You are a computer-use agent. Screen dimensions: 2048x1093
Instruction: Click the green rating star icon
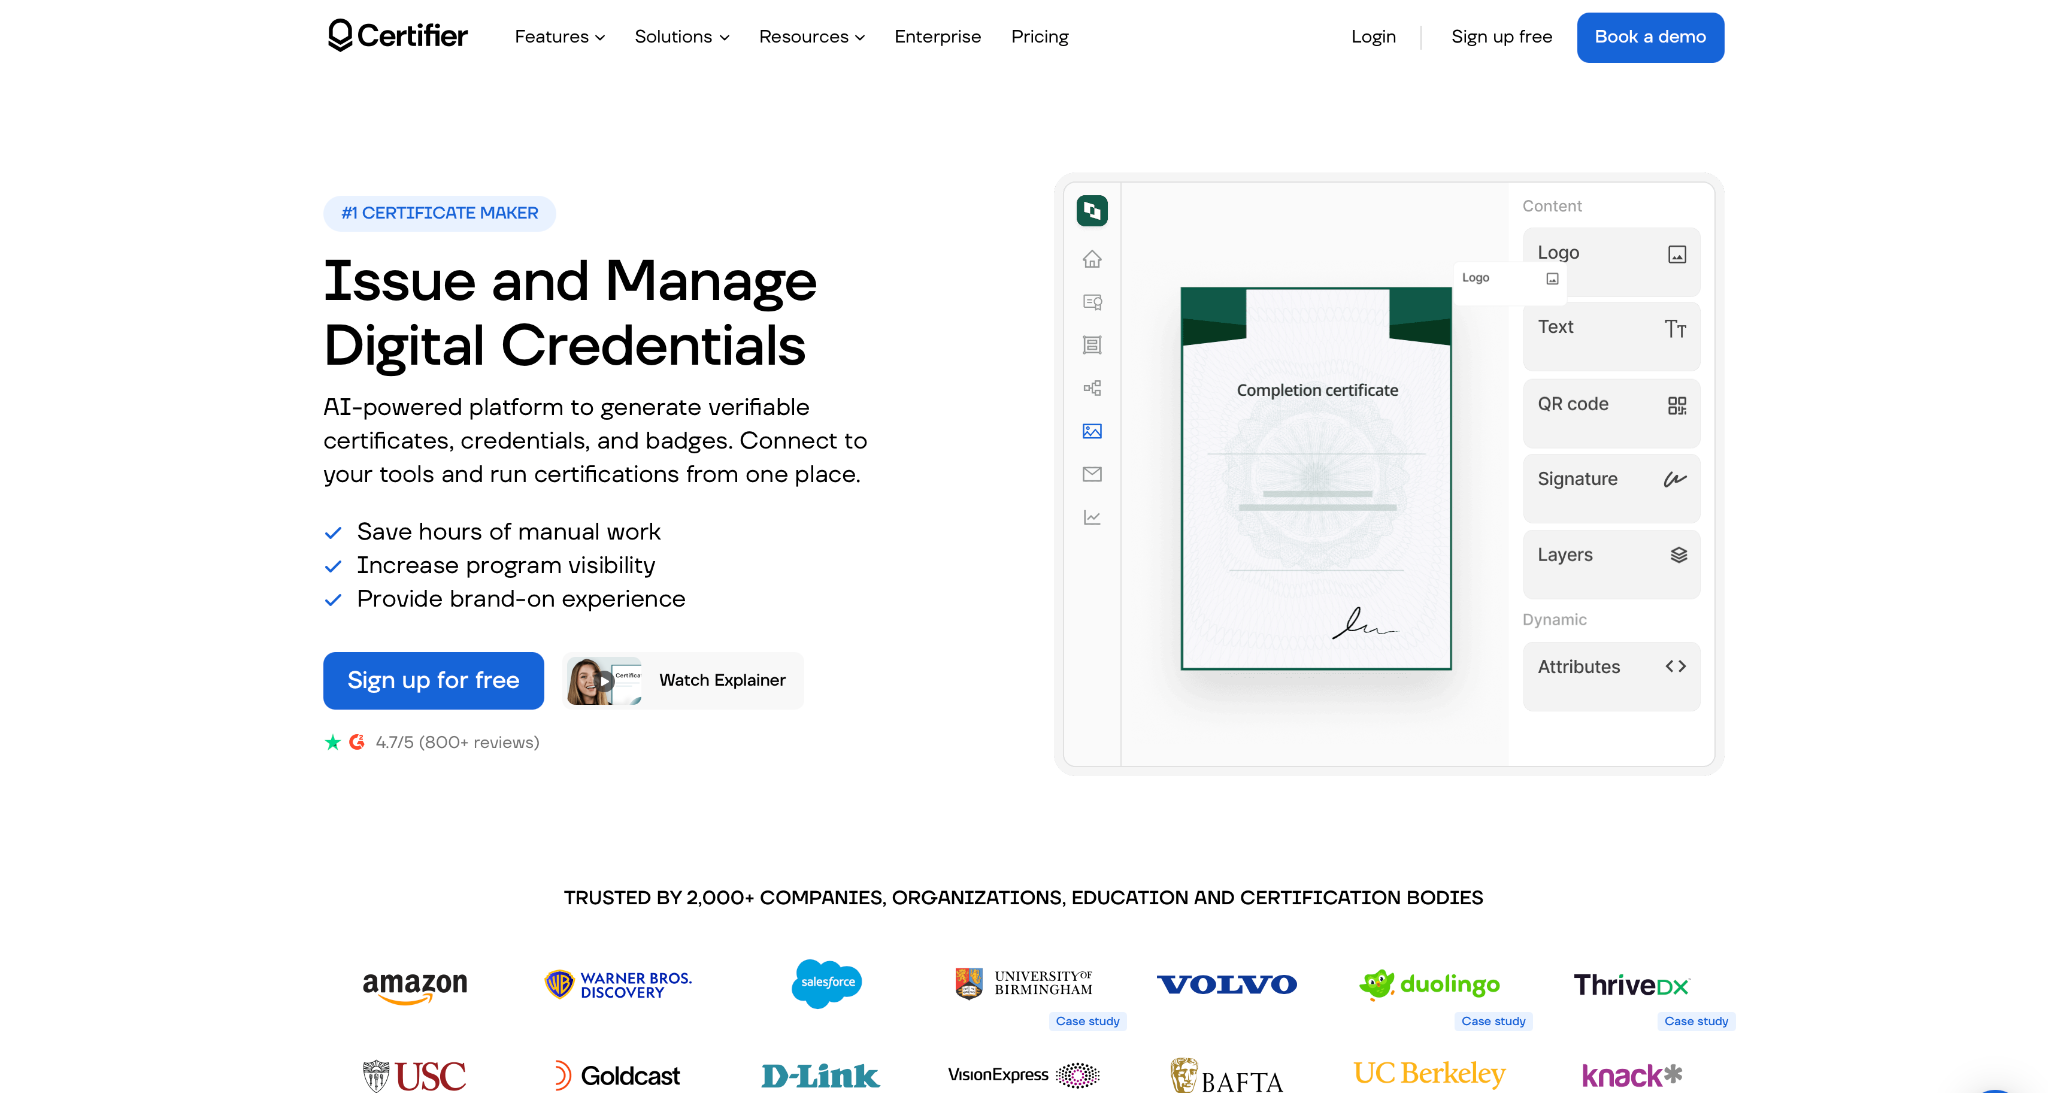(333, 742)
